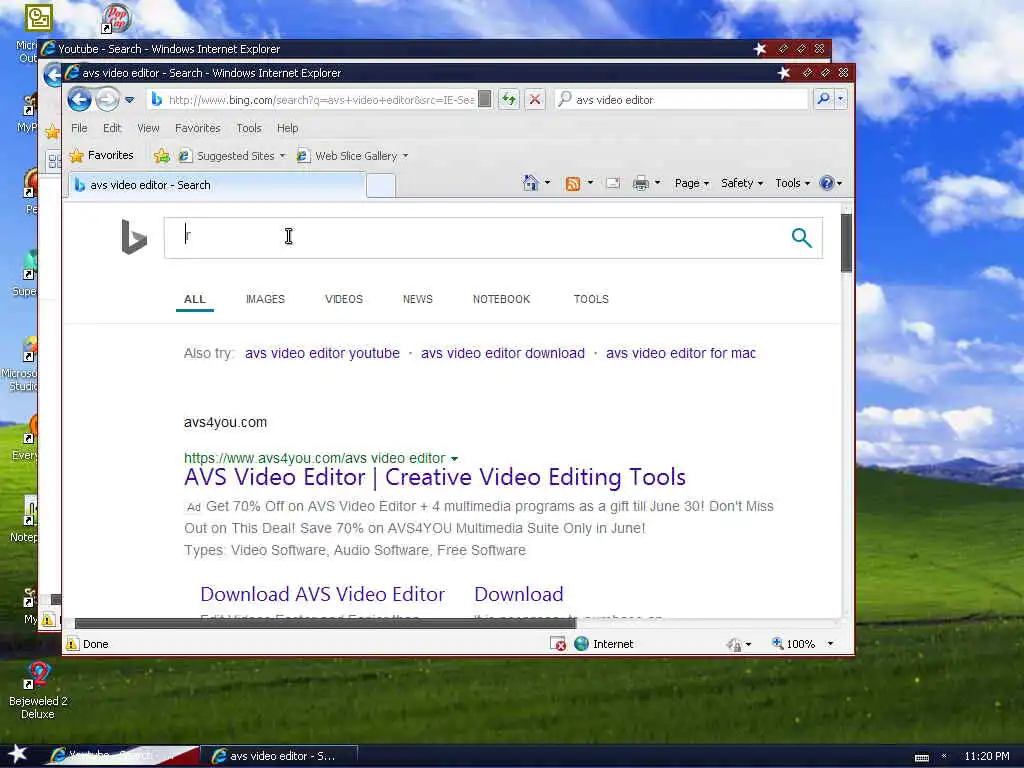Screen dimensions: 1024x768
Task: Open 'AVS Video Editor | Creative Video Editing Tools' link
Action: pyautogui.click(x=435, y=477)
